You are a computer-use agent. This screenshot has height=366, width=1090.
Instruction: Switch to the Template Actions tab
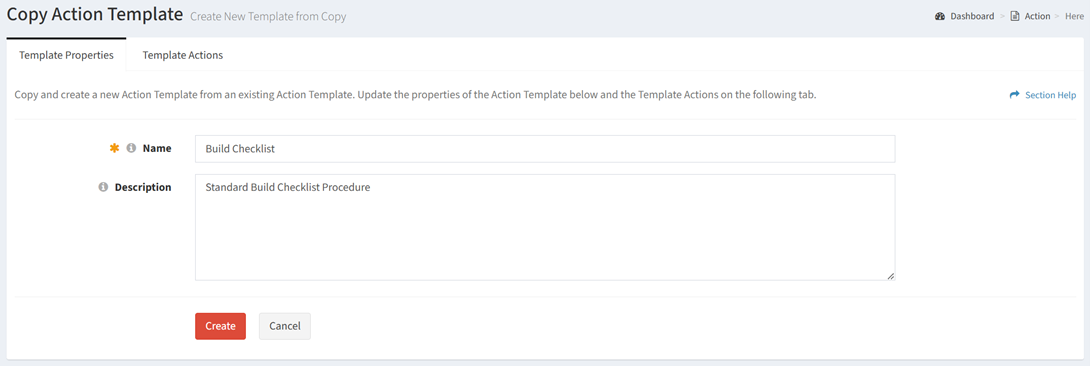pos(183,55)
